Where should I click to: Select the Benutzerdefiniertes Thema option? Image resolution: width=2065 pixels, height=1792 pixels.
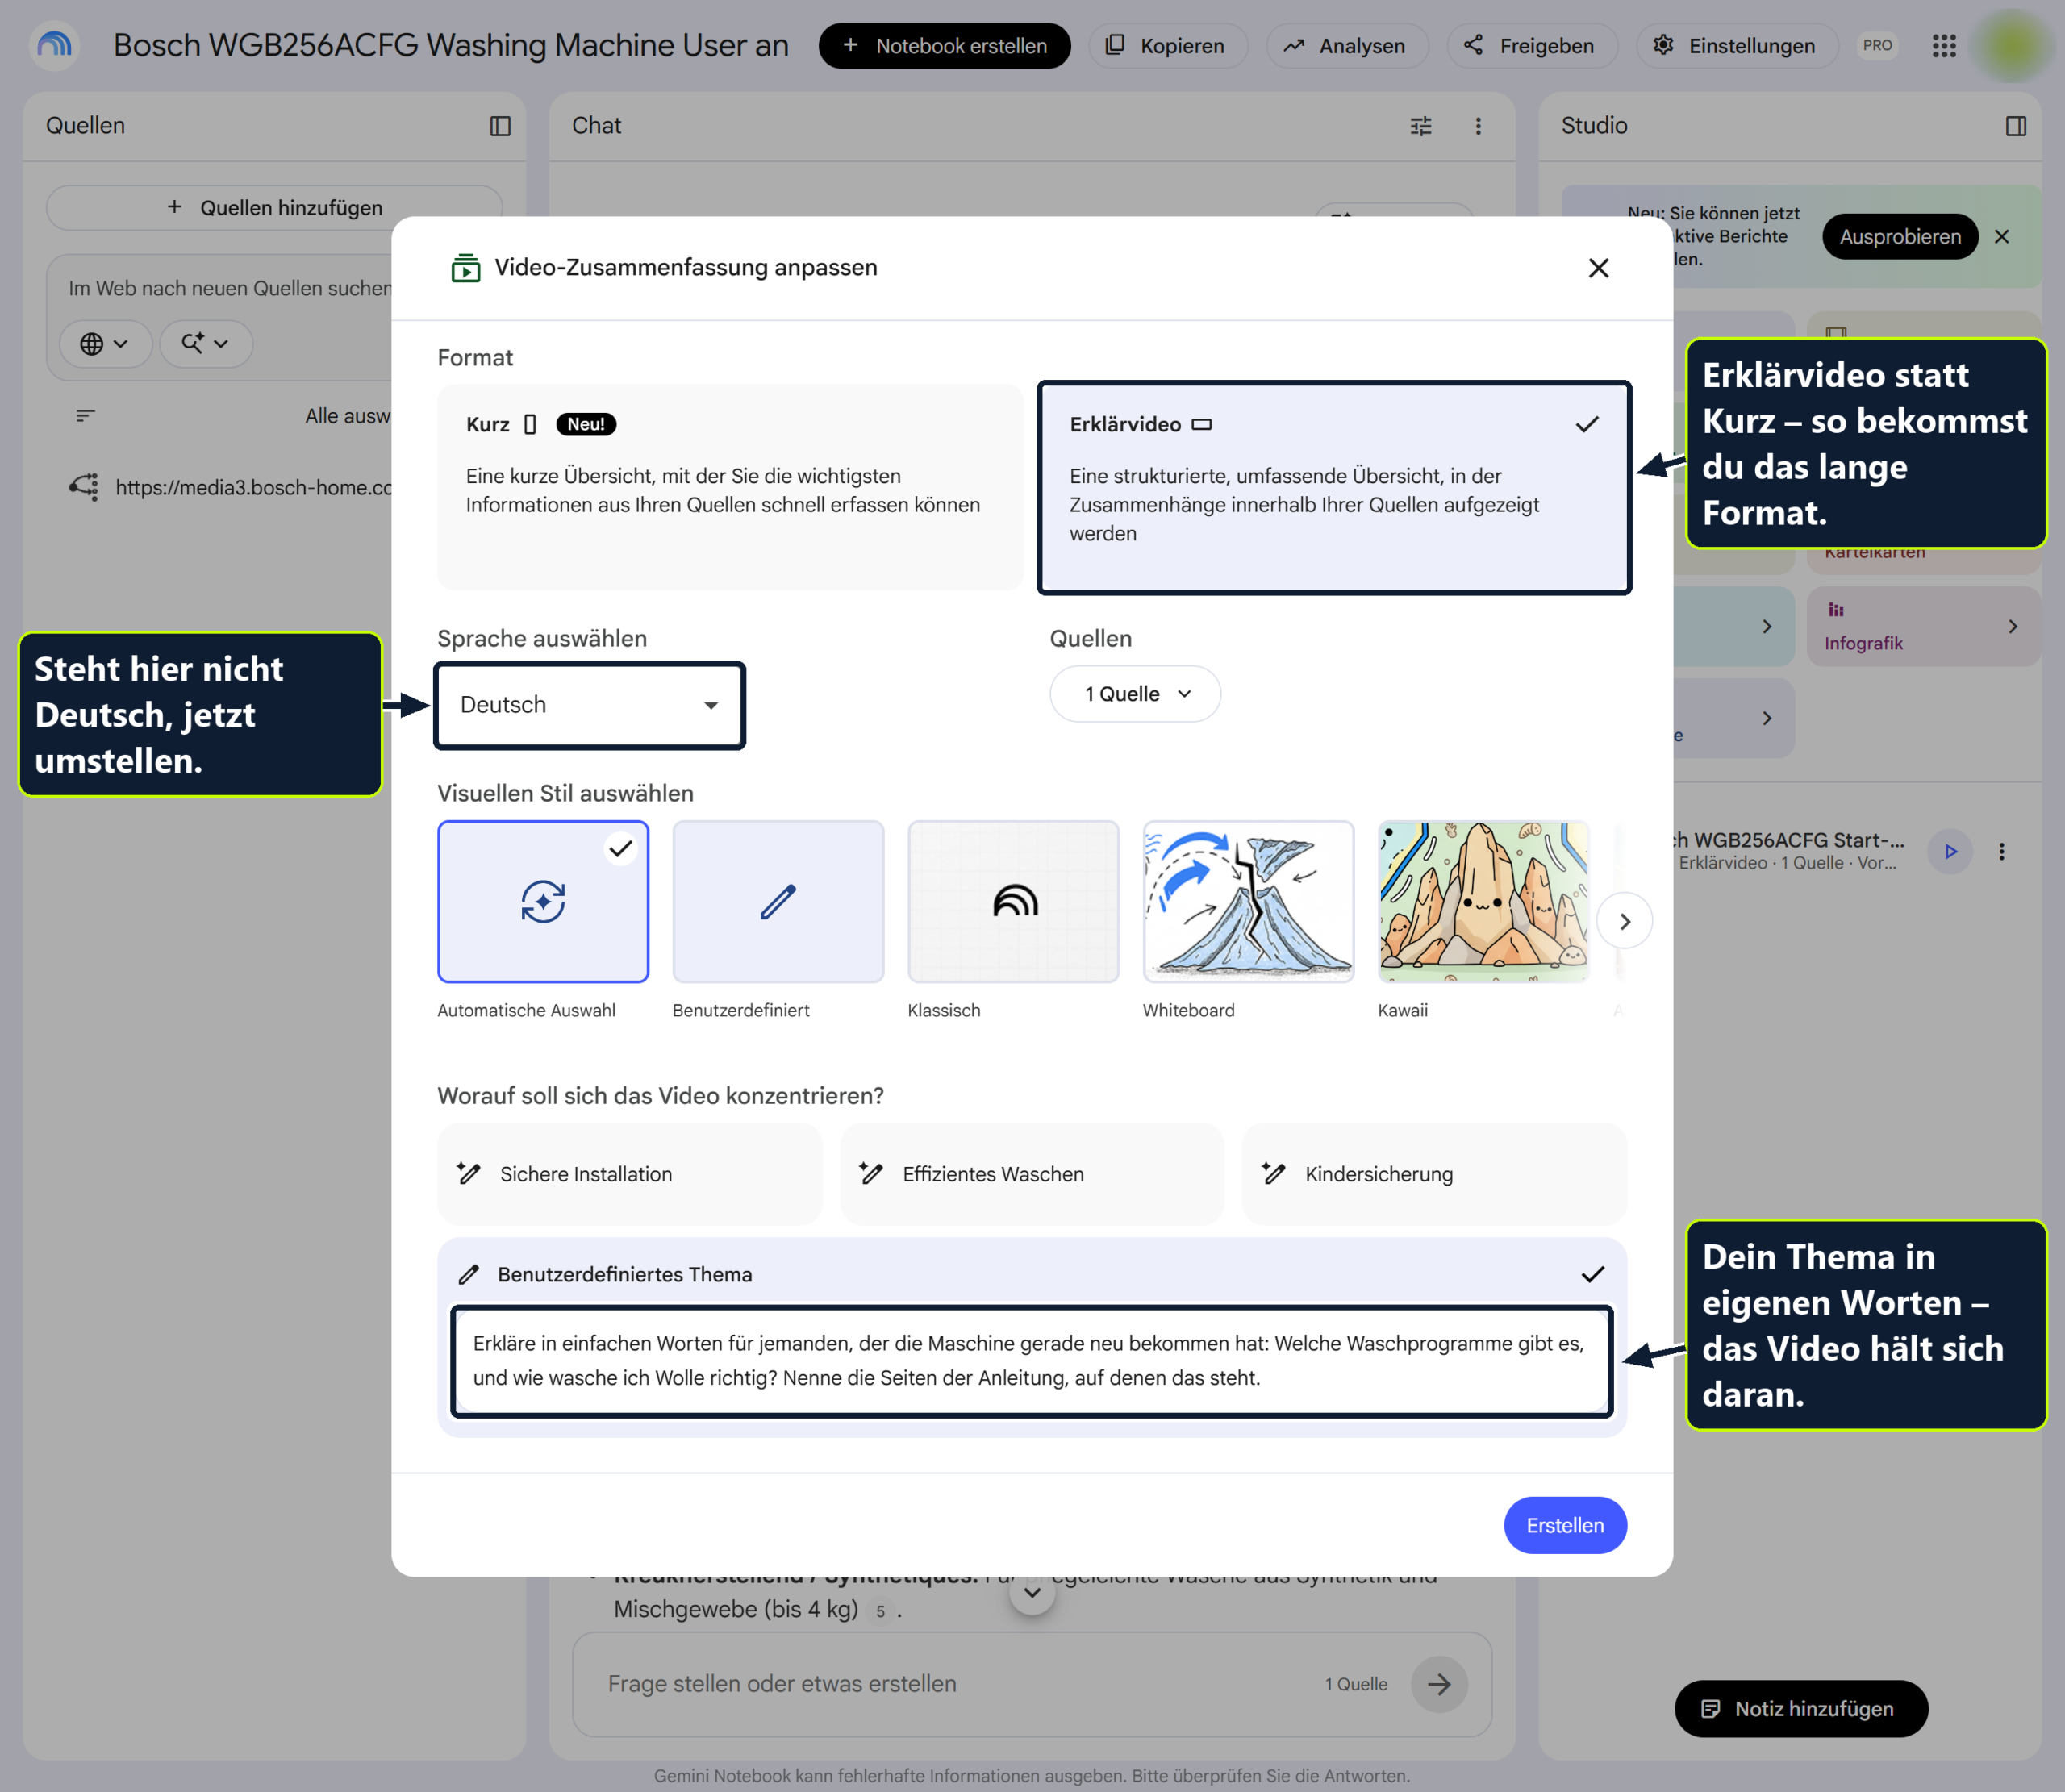[1032, 1274]
